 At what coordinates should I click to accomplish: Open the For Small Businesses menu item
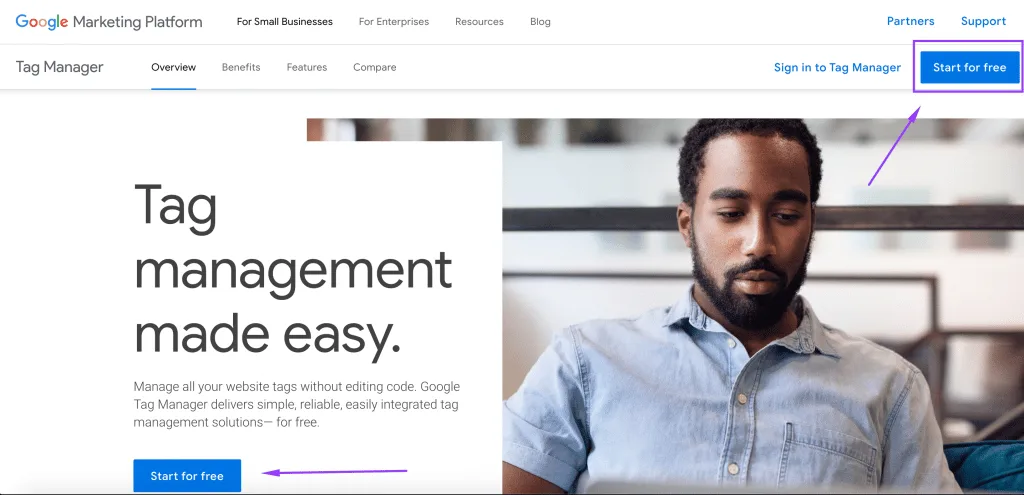click(x=285, y=22)
